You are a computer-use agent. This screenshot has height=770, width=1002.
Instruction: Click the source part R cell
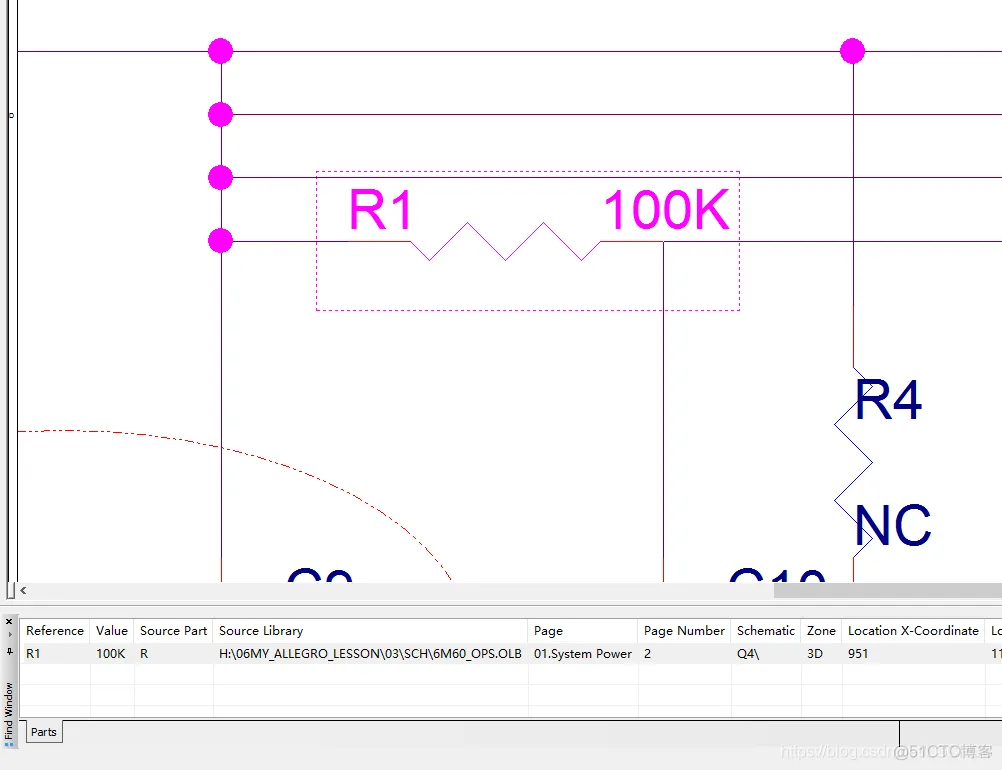pyautogui.click(x=173, y=654)
